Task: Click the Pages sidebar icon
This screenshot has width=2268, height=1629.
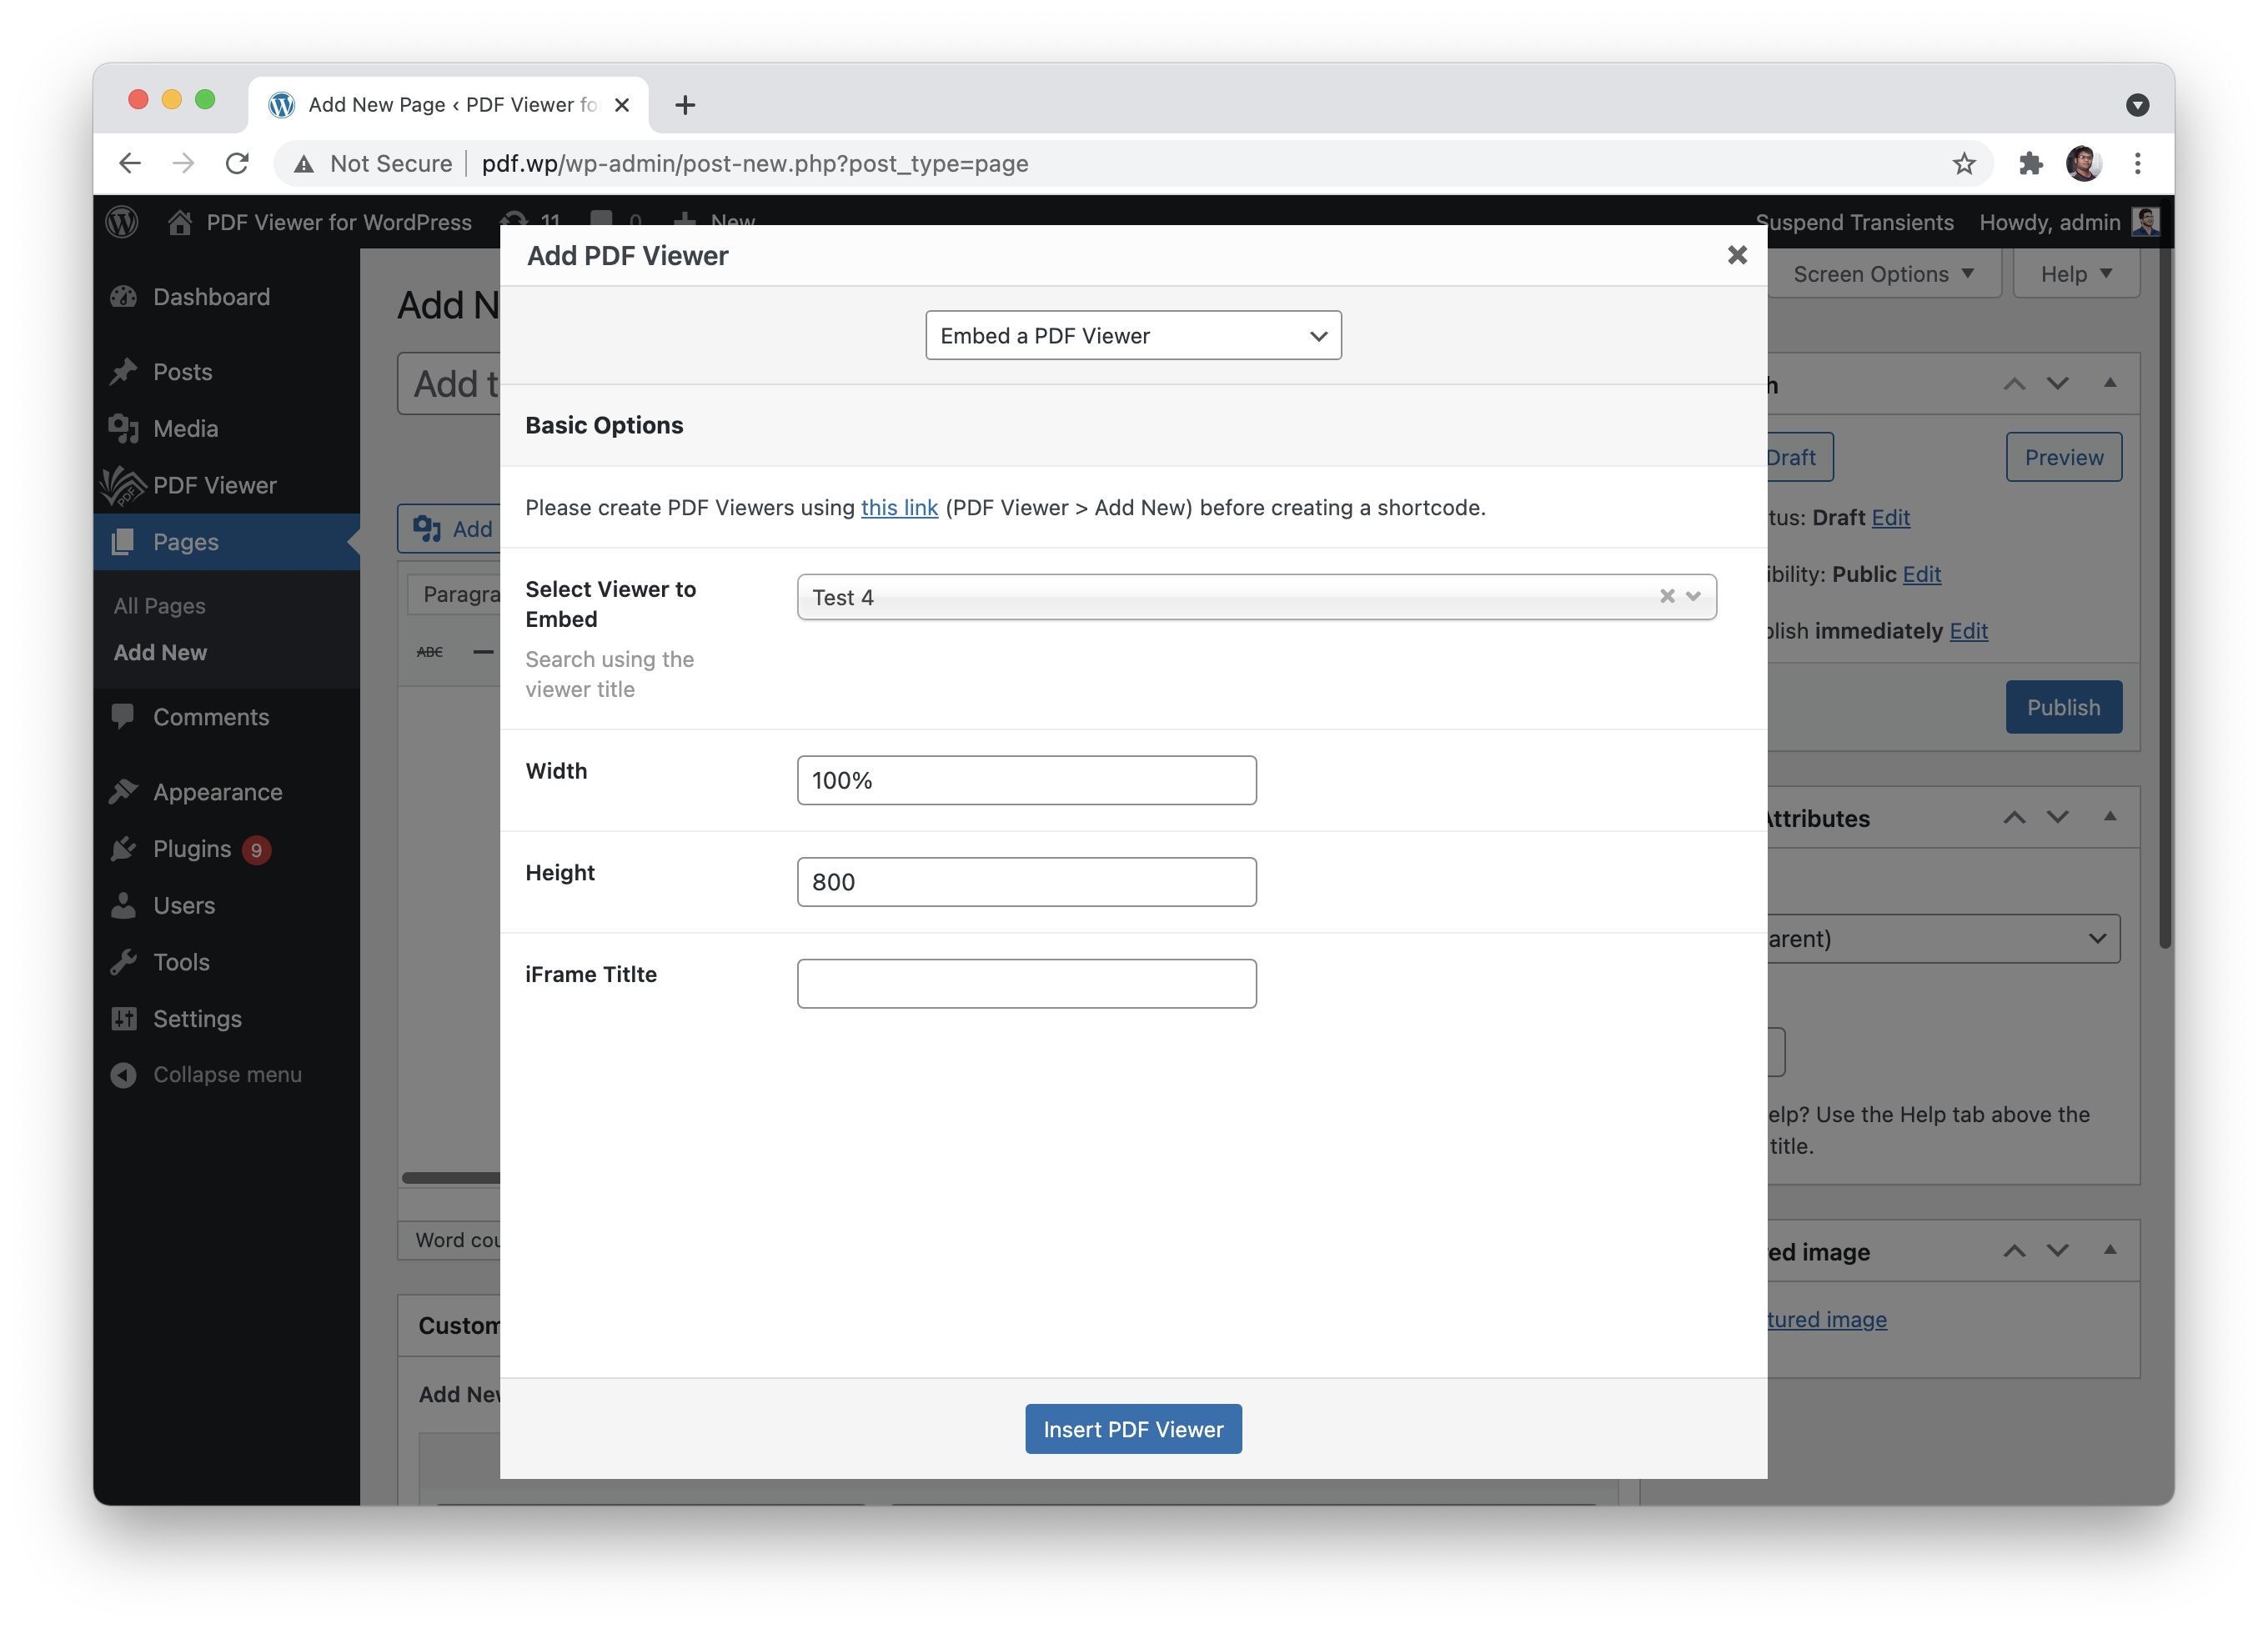Action: click(x=120, y=541)
